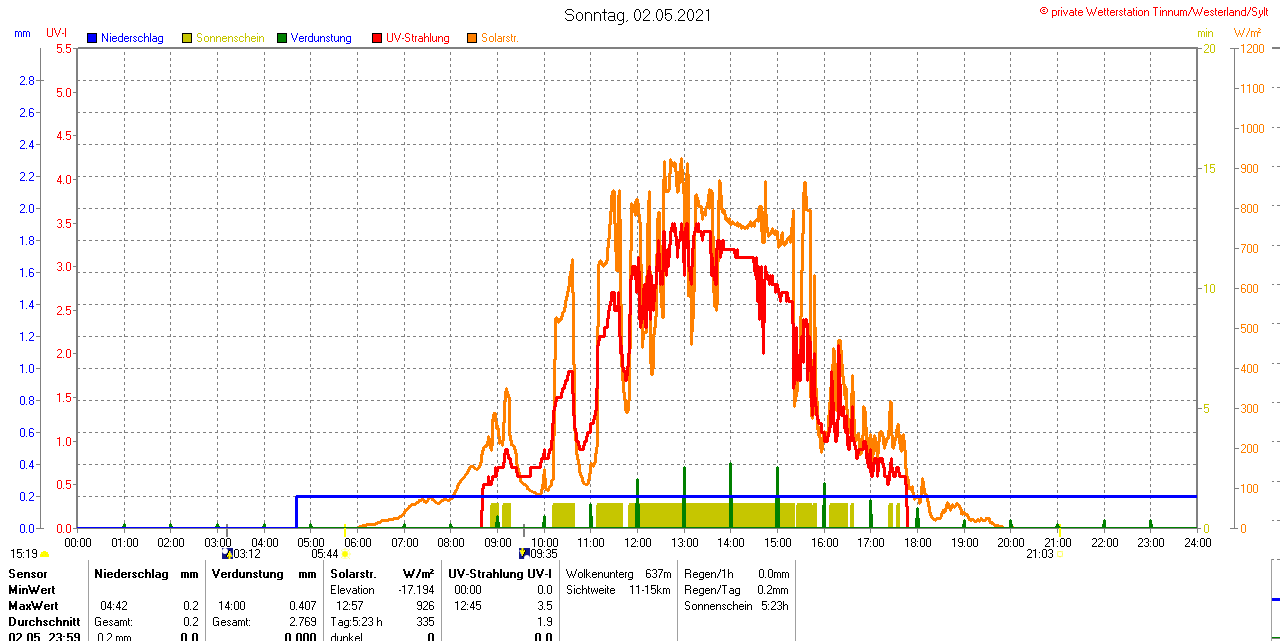
Task: Click the orange Solarstr. legend square
Action: point(472,38)
